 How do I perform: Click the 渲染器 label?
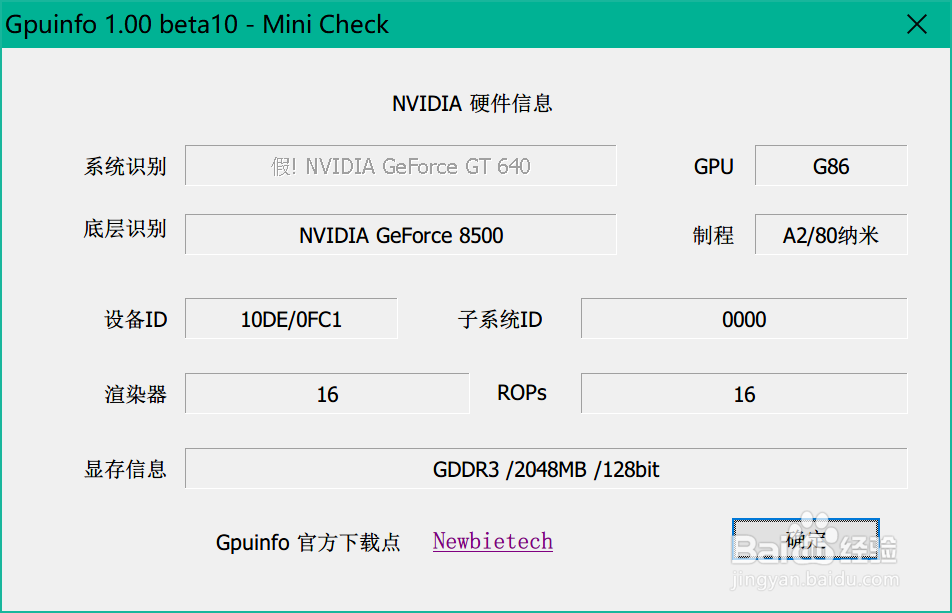pyautogui.click(x=136, y=395)
